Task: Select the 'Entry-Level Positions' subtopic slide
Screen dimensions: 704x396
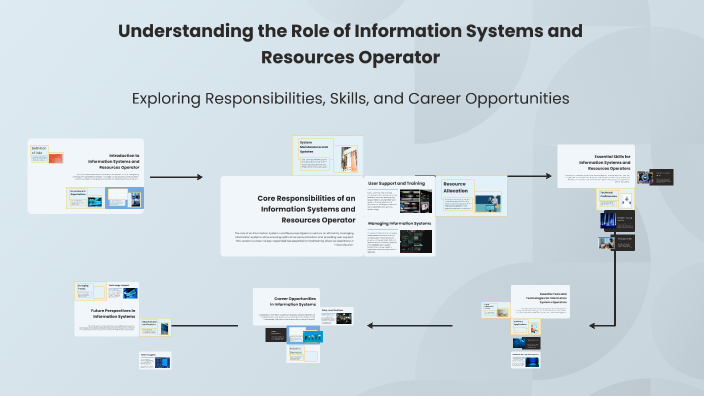Action: click(337, 316)
